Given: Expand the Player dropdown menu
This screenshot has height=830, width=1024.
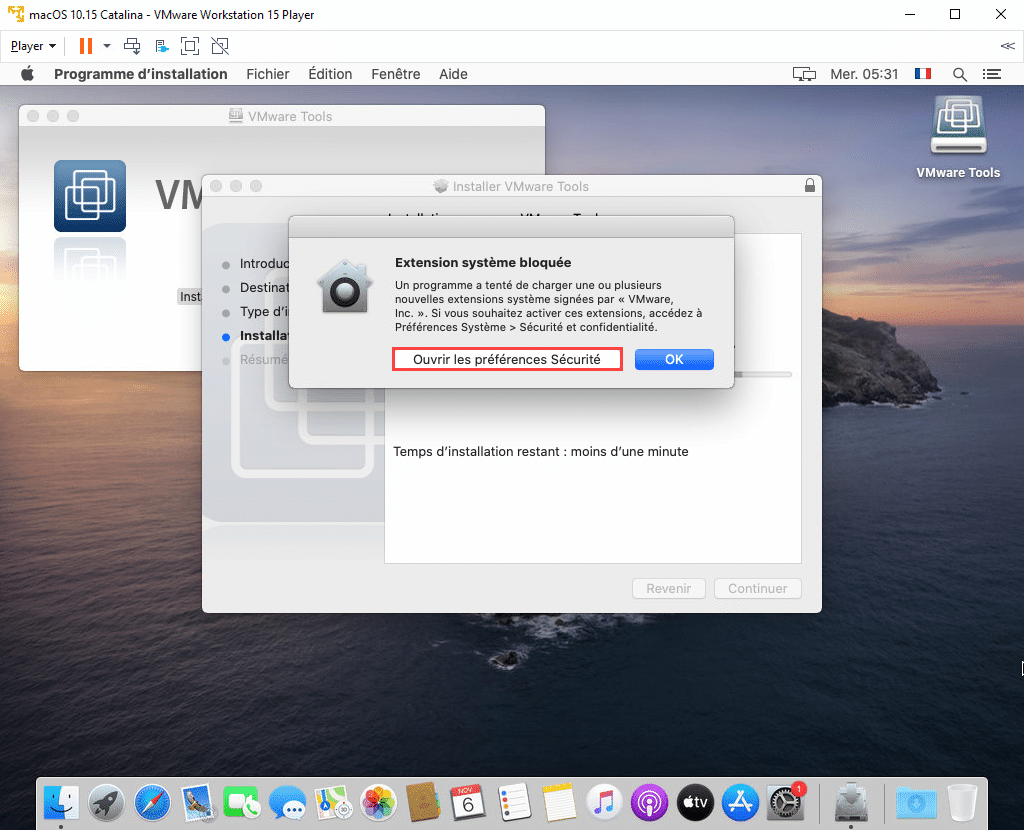Looking at the screenshot, I should [x=33, y=46].
